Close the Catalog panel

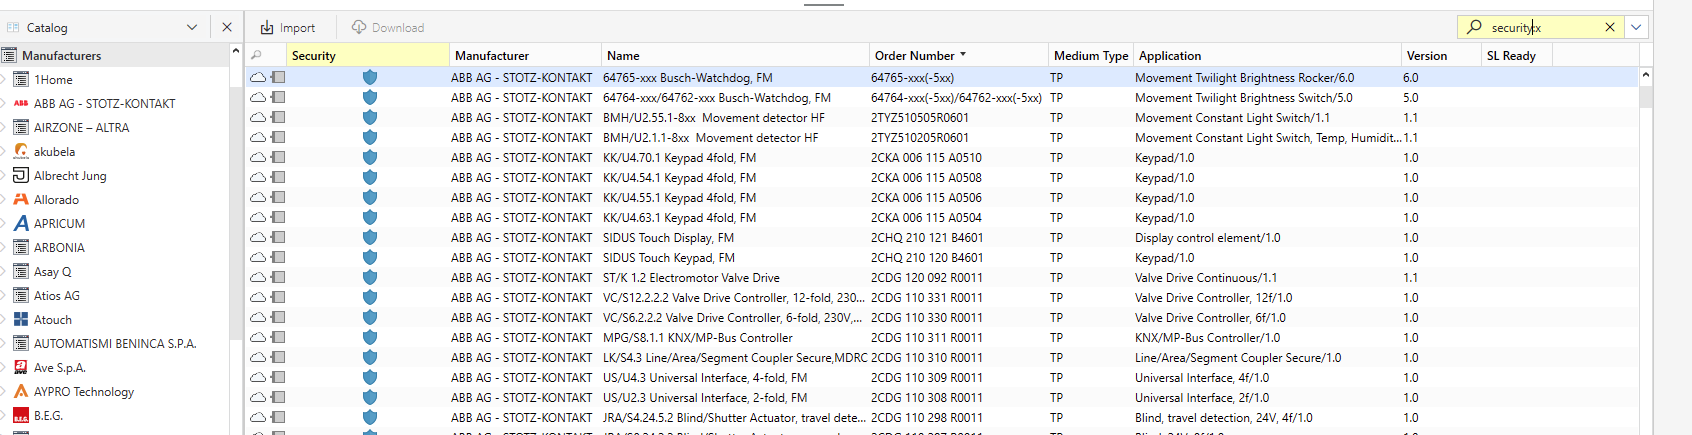(227, 28)
